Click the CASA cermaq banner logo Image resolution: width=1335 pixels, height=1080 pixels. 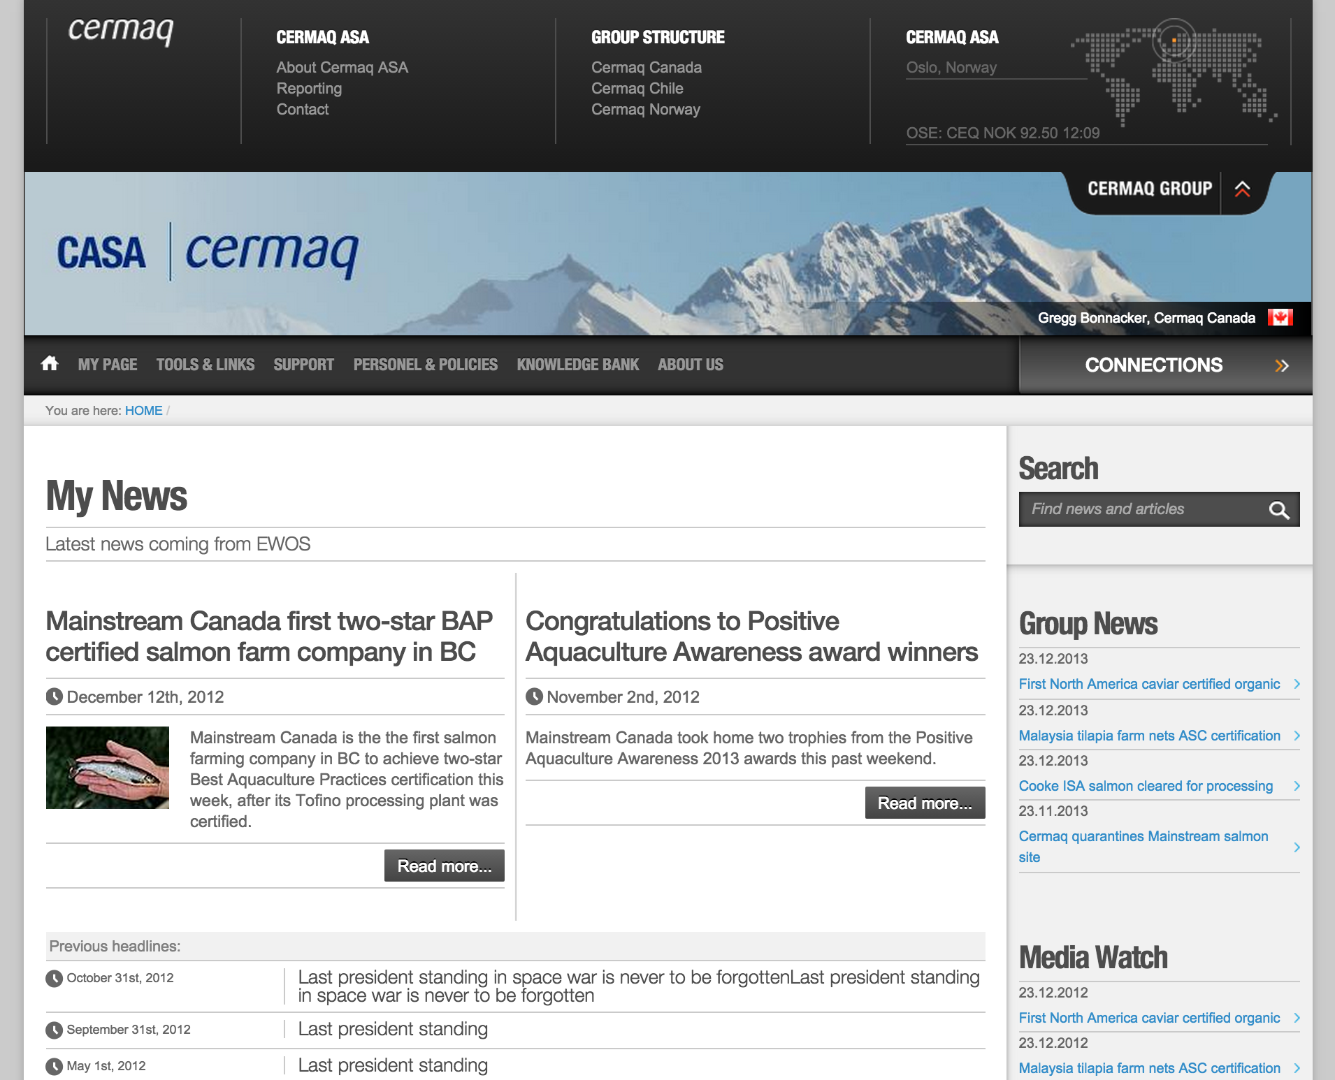[x=207, y=253]
